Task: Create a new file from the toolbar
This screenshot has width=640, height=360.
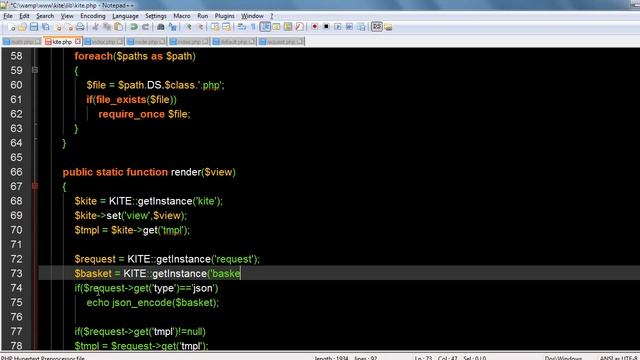Action: tap(11, 27)
